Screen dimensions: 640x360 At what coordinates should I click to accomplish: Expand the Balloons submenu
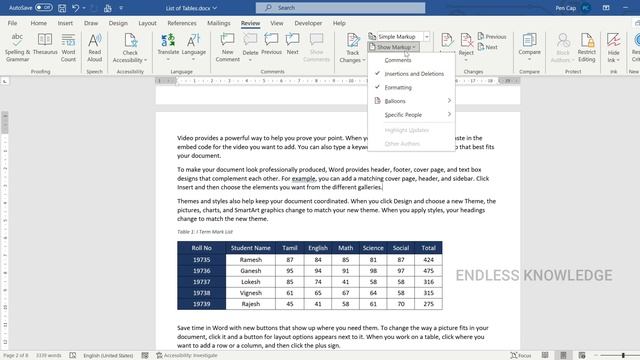(x=411, y=101)
